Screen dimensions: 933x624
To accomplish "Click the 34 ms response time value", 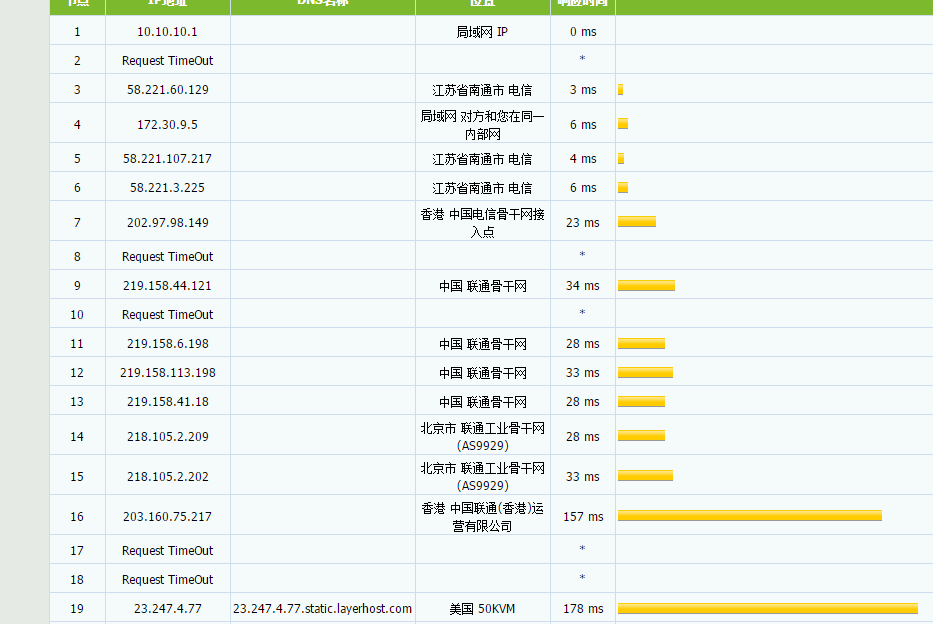I will pos(582,286).
